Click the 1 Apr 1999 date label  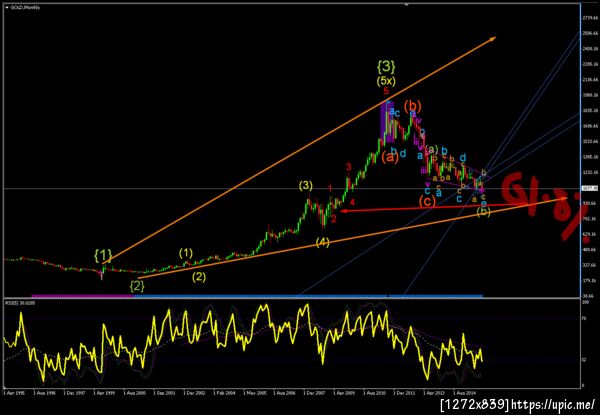[x=104, y=392]
